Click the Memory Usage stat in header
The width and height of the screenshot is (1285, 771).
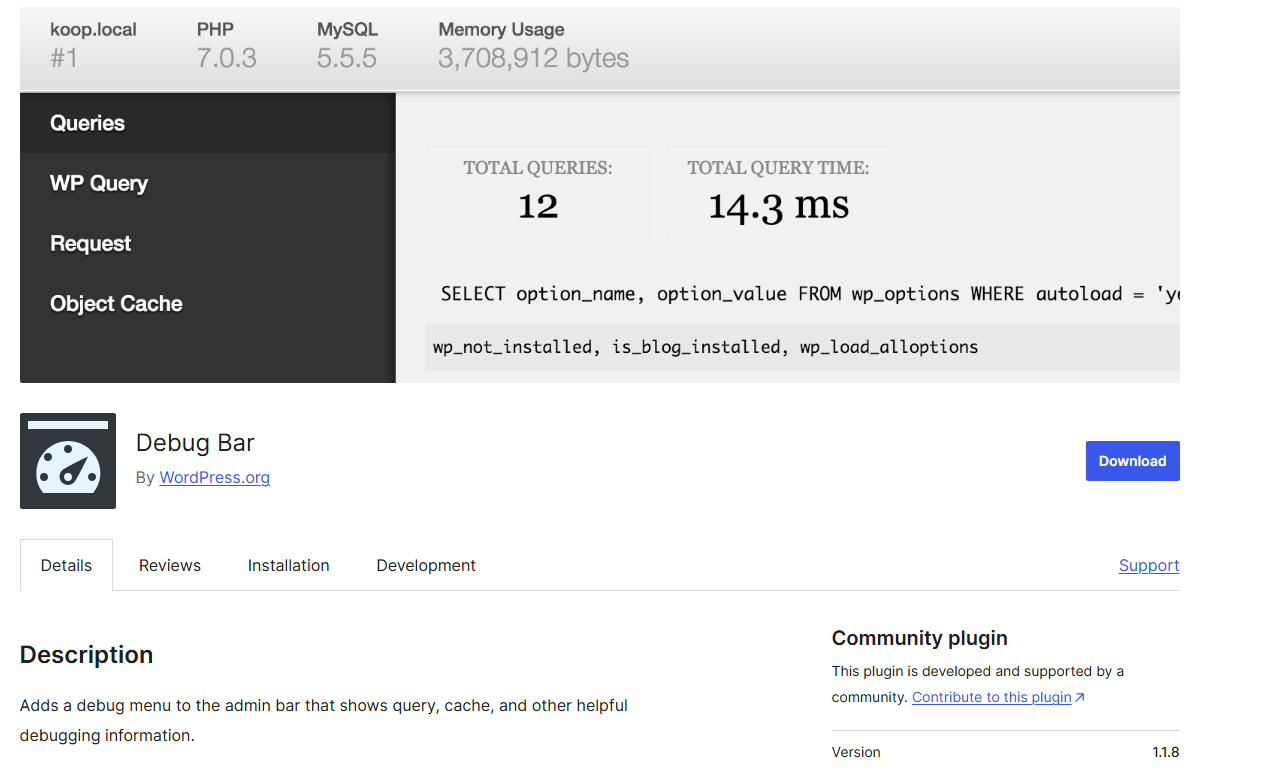tap(533, 45)
